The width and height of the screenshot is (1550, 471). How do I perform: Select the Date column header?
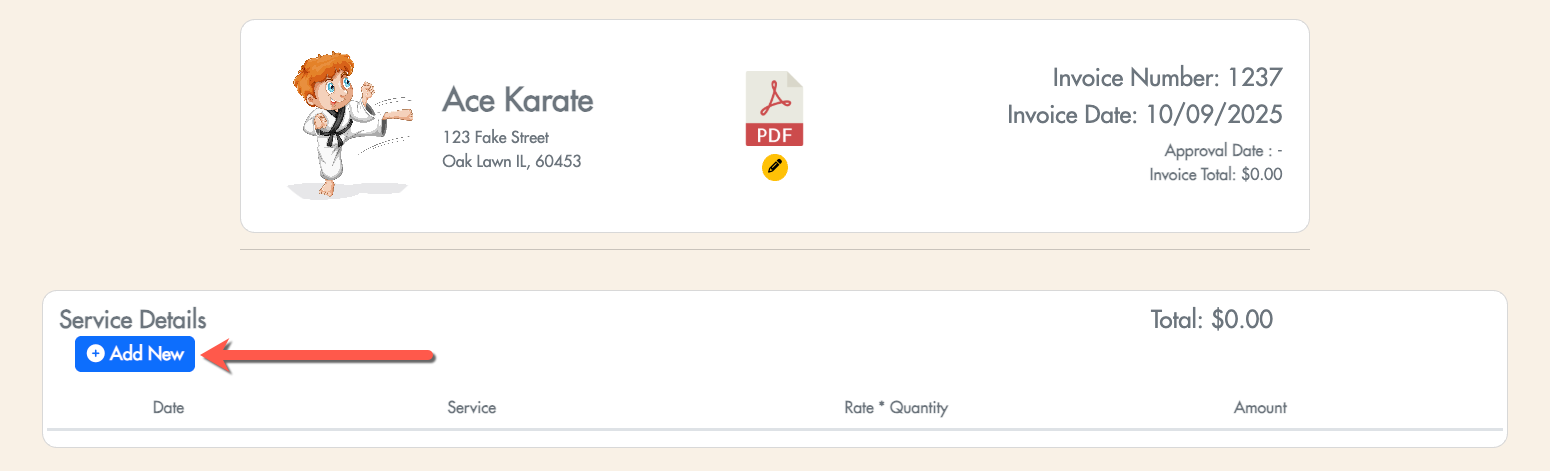[168, 408]
